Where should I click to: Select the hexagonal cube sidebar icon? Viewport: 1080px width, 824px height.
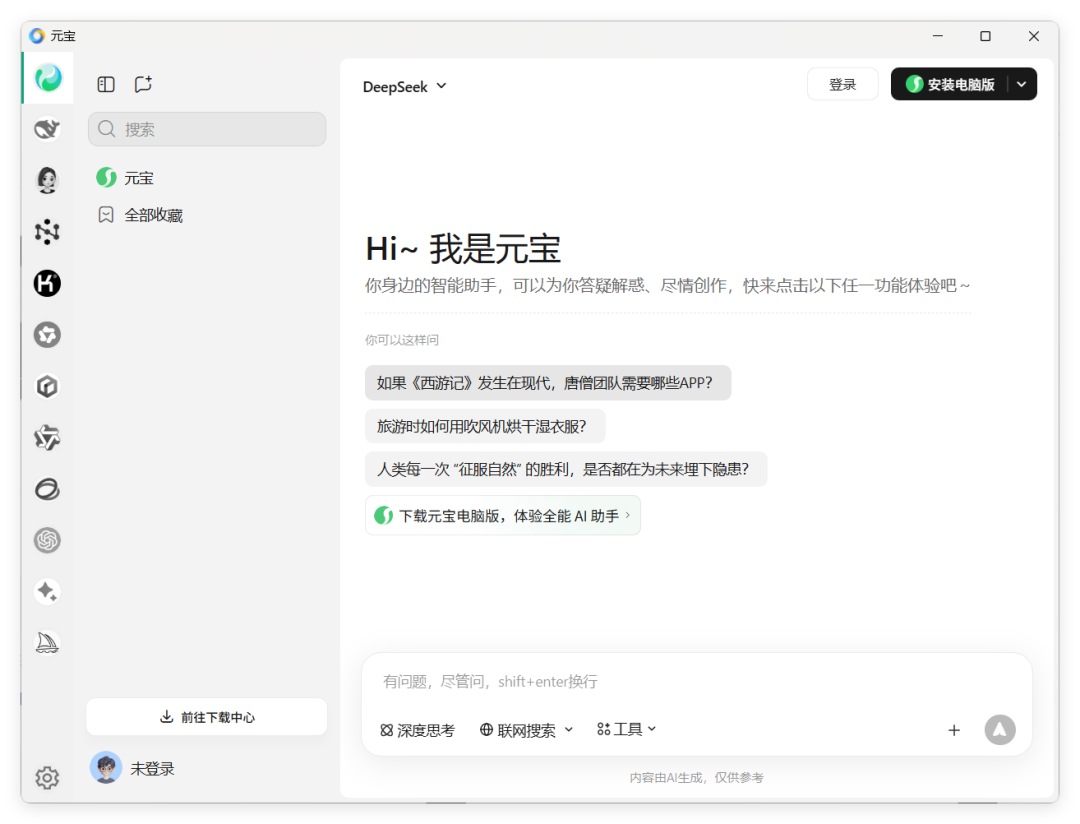coord(48,387)
